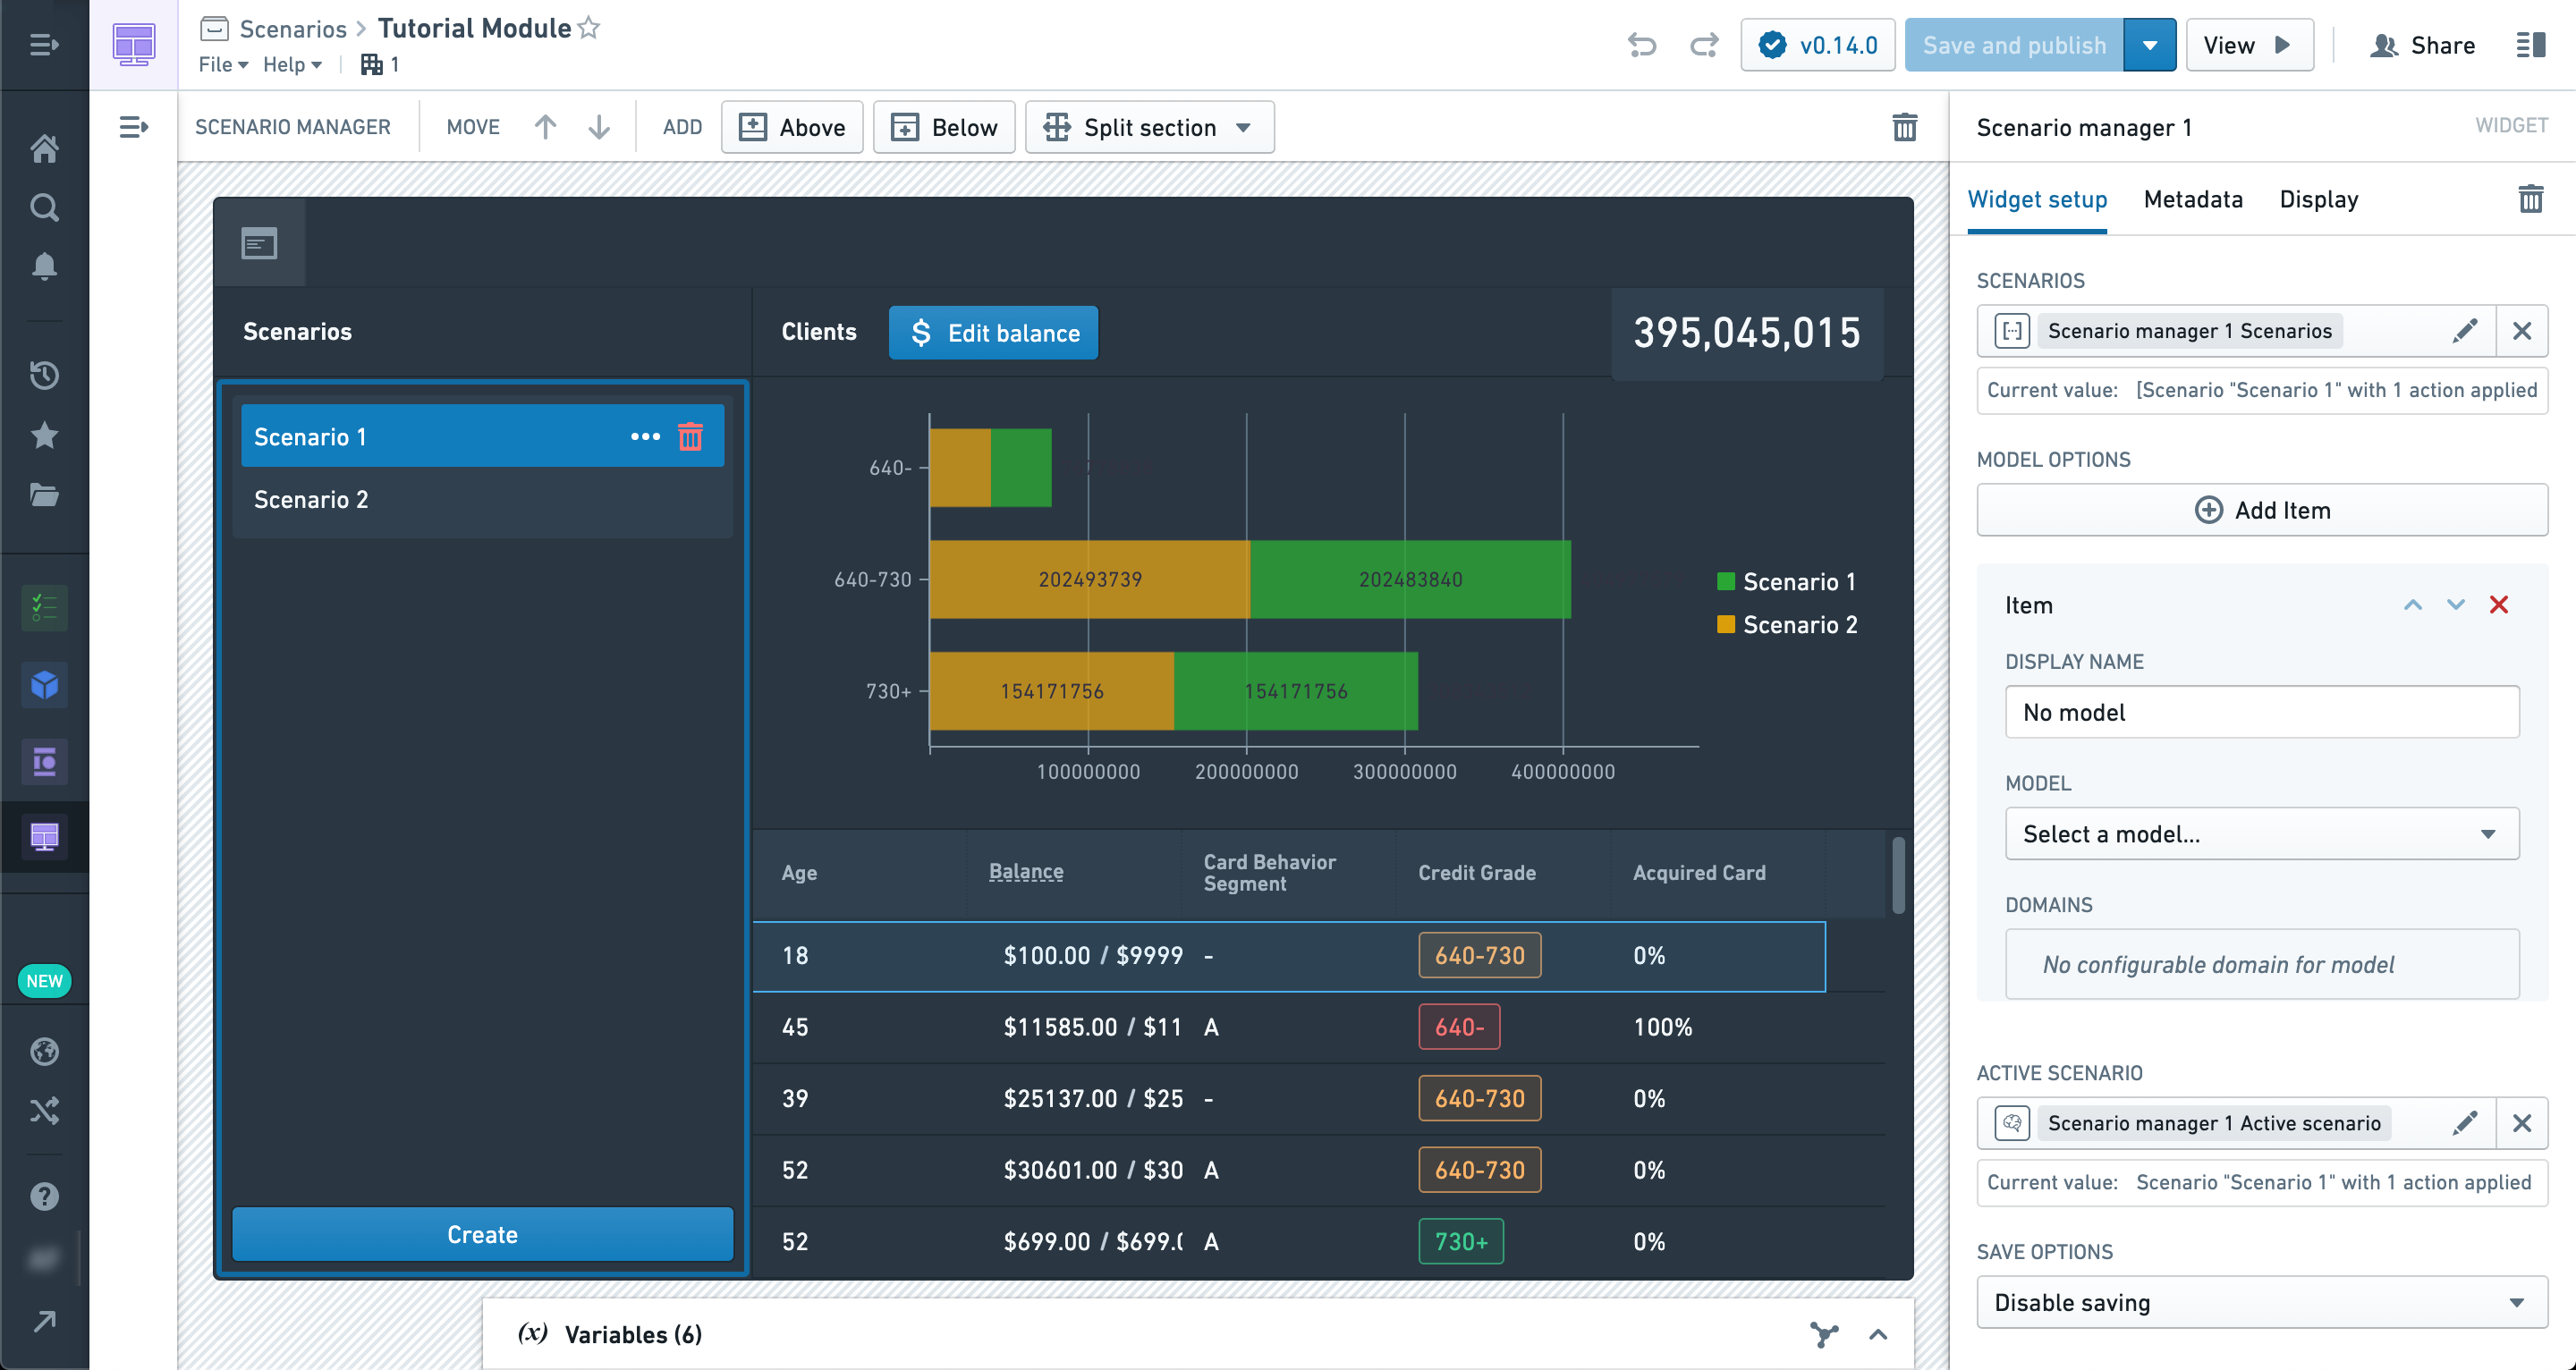Expand the main left navigation sidebar
This screenshot has height=1370, width=2576.
44,45
